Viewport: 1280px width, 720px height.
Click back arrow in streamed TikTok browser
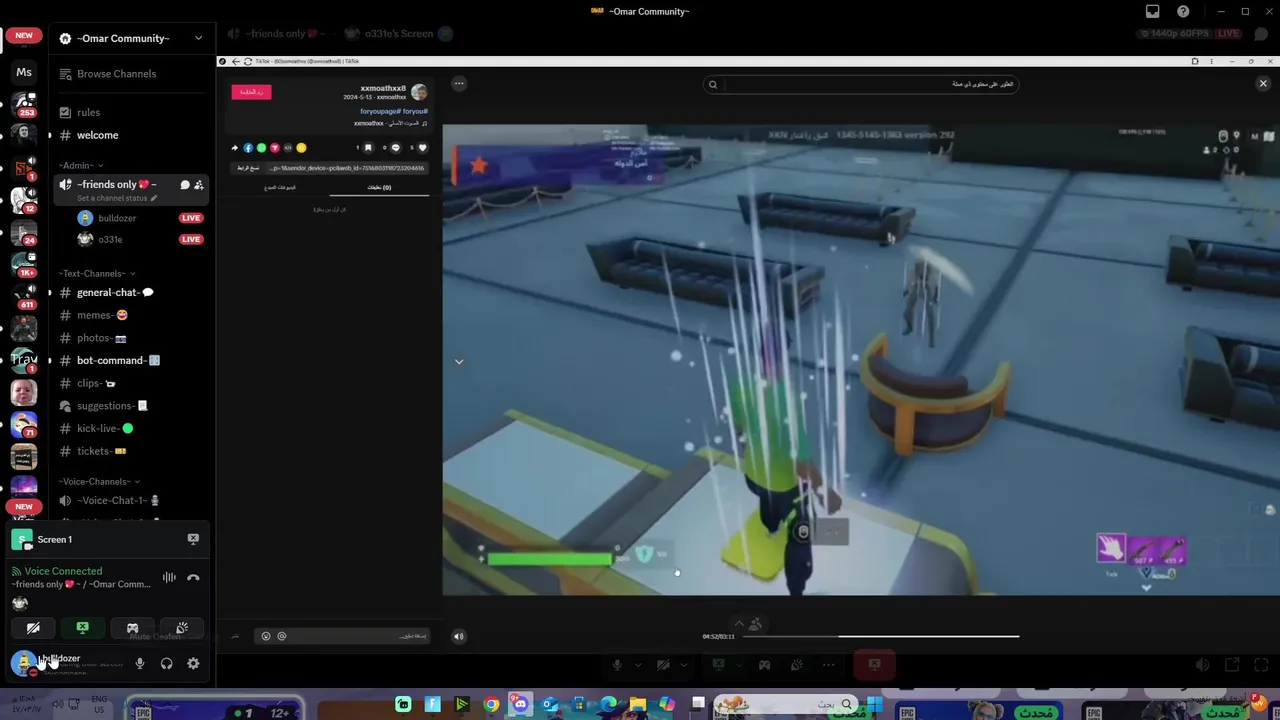pyautogui.click(x=236, y=62)
